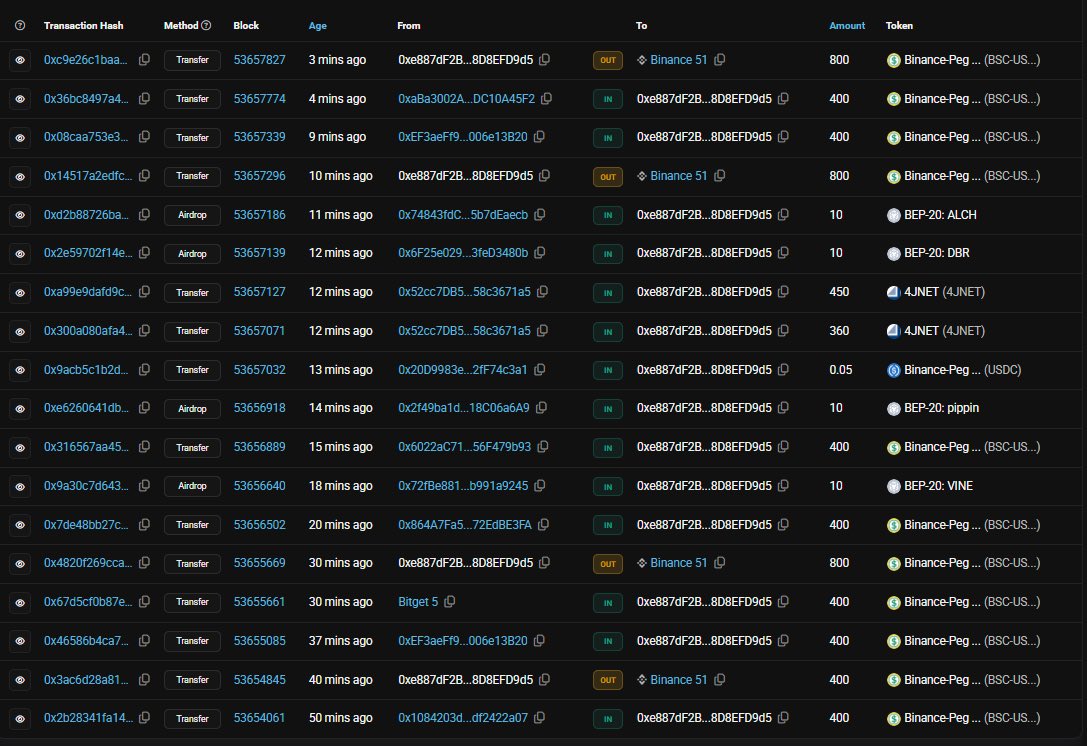
Task: Toggle eye preview for 0x46586b4ca7 row
Action: click(x=20, y=641)
